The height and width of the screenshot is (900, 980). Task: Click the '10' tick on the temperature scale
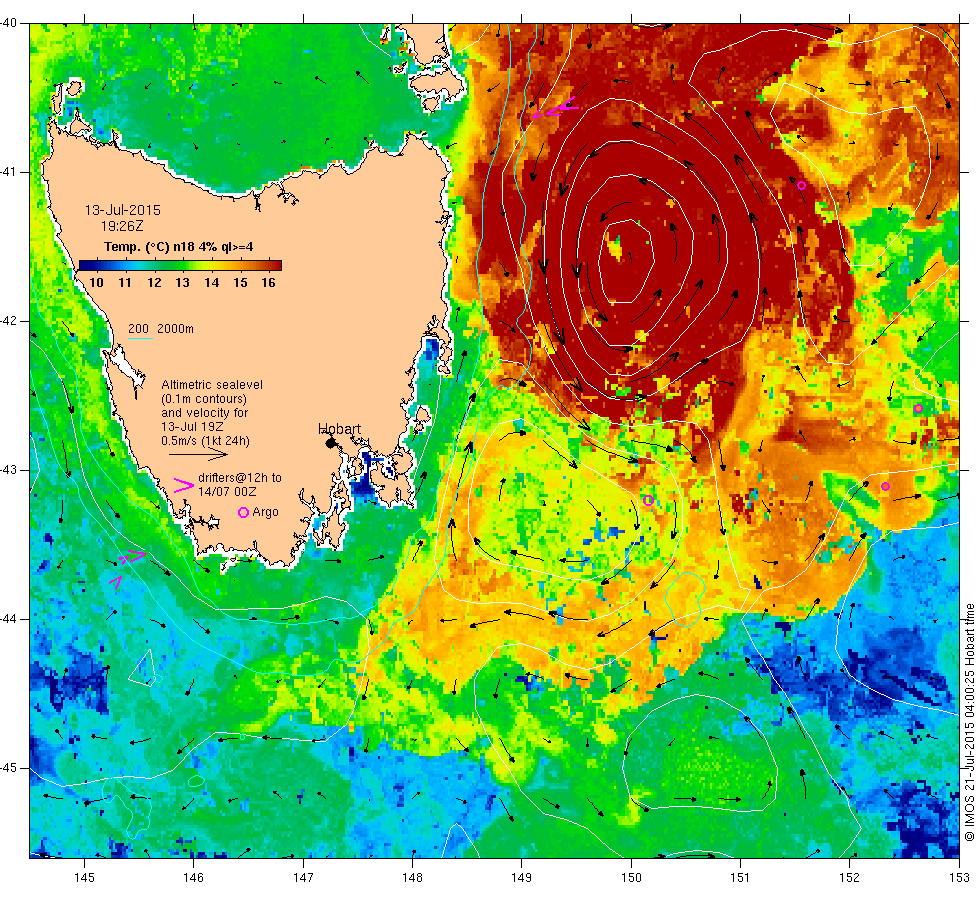click(x=96, y=282)
